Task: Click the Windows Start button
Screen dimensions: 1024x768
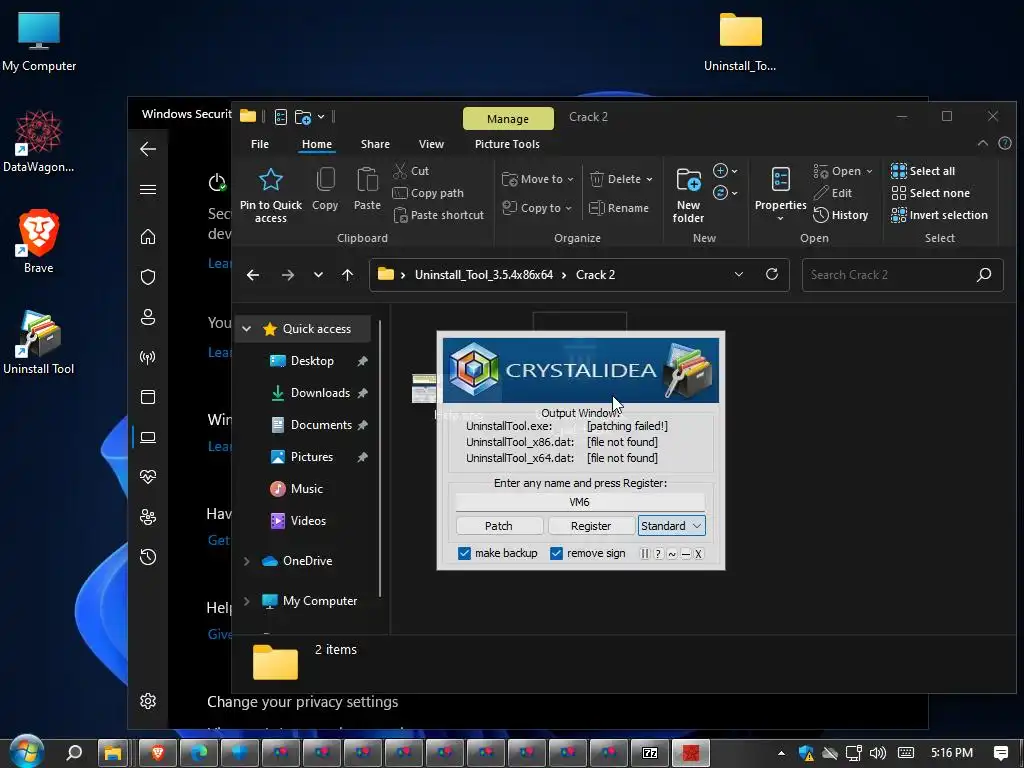Action: pyautogui.click(x=26, y=752)
